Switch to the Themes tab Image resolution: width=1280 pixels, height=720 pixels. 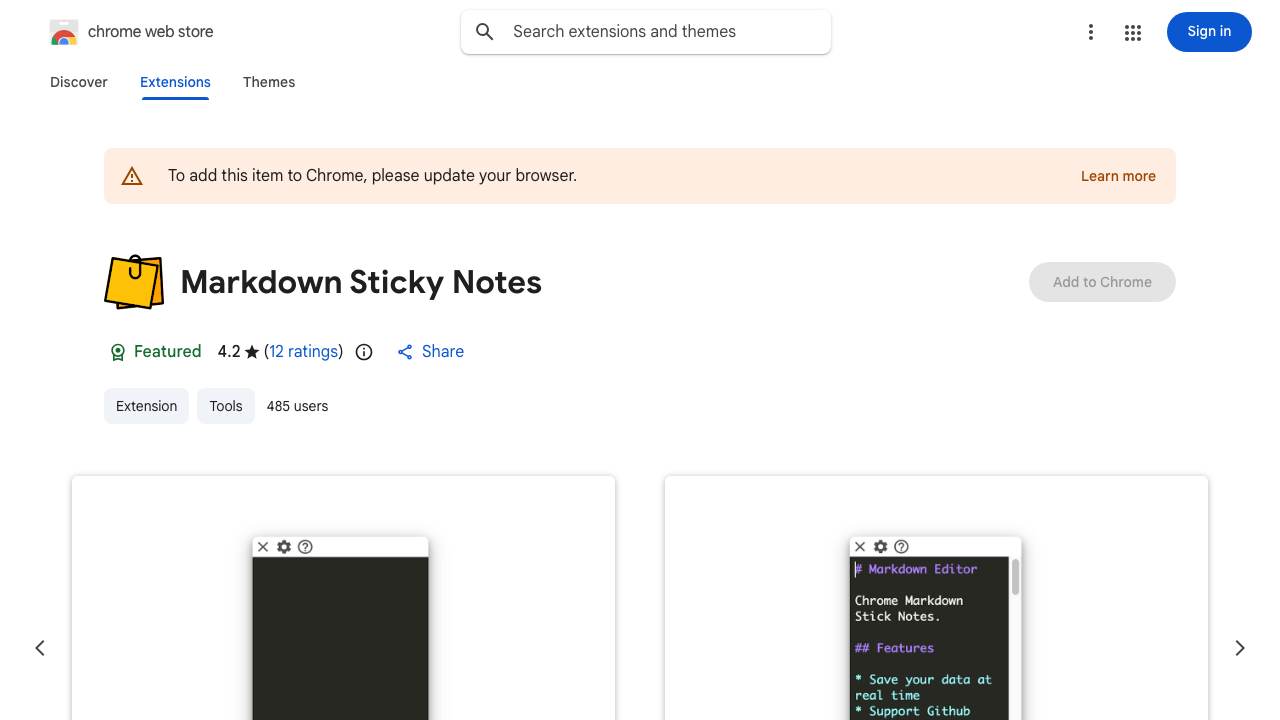pos(269,82)
